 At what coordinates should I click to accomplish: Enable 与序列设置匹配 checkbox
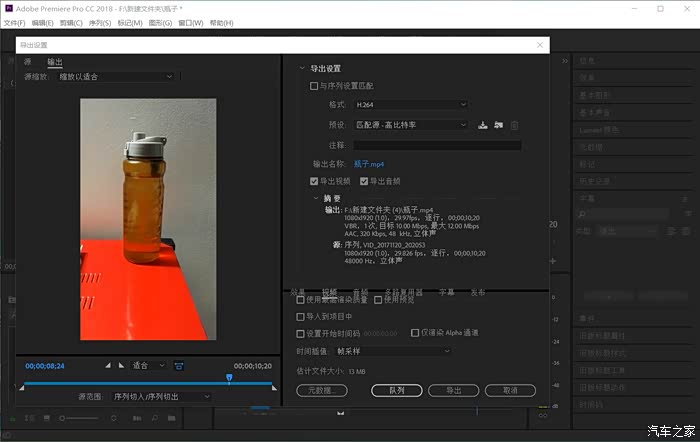(314, 87)
